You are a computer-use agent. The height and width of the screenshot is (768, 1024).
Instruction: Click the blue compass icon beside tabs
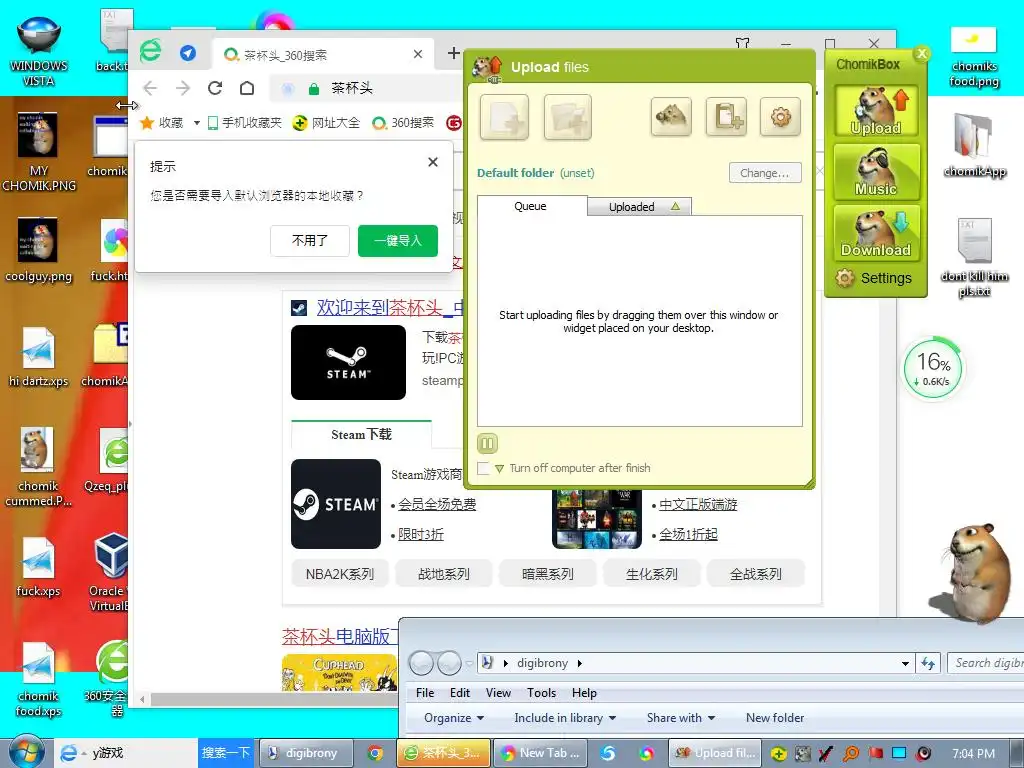pyautogui.click(x=188, y=53)
